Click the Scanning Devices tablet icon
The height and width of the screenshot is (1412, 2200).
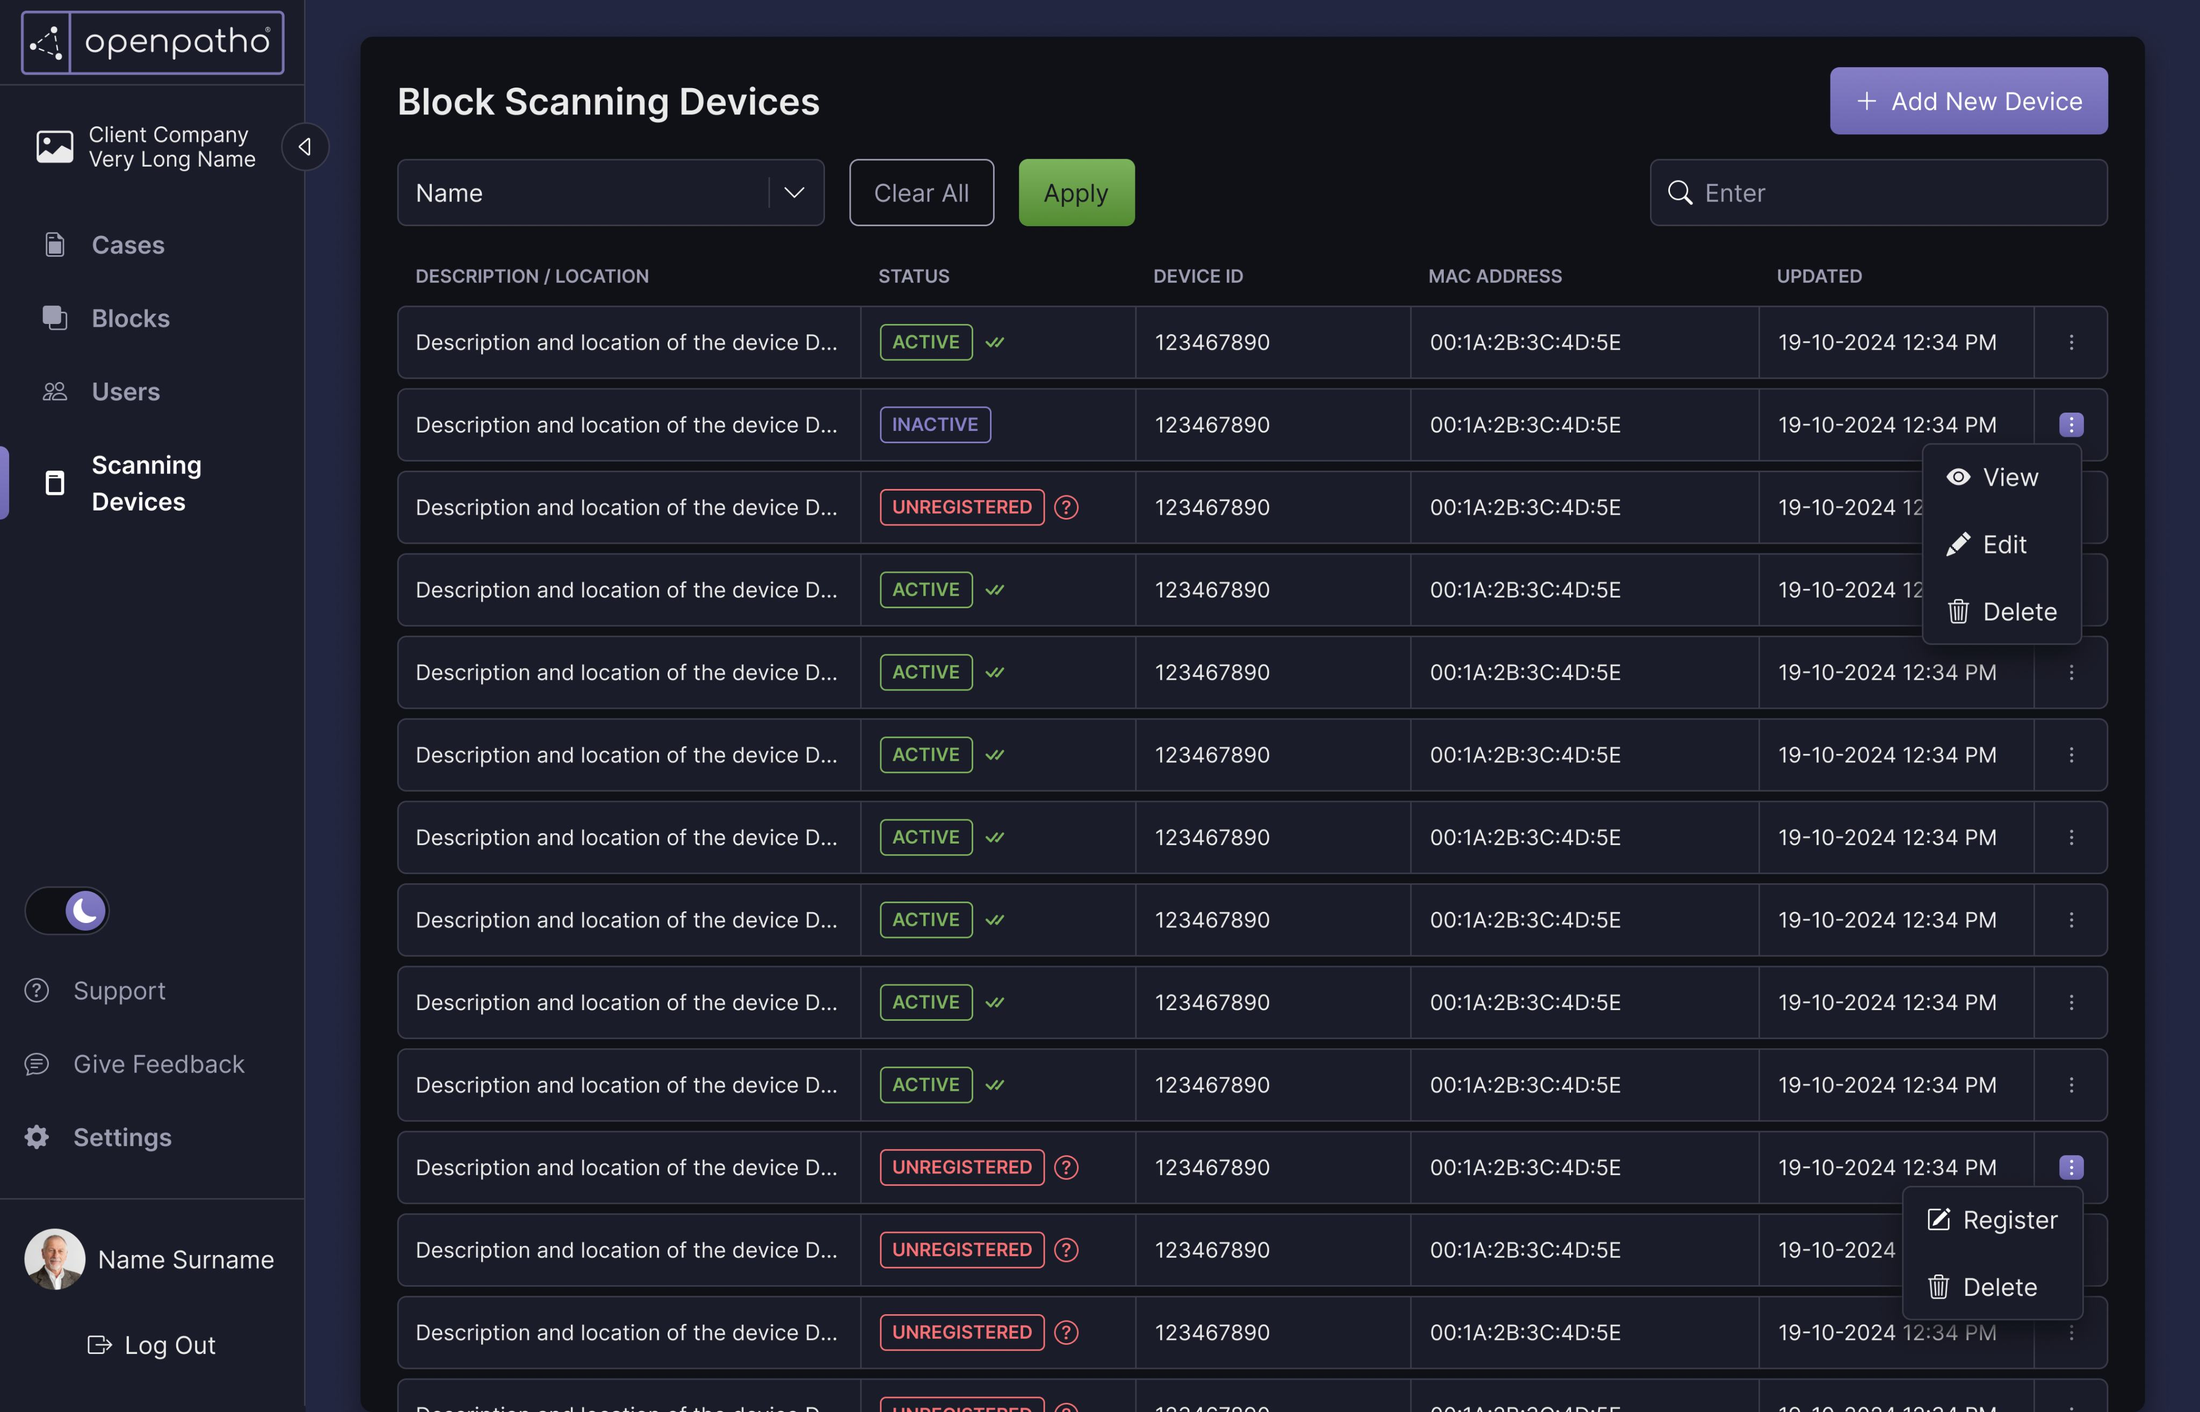(x=55, y=483)
